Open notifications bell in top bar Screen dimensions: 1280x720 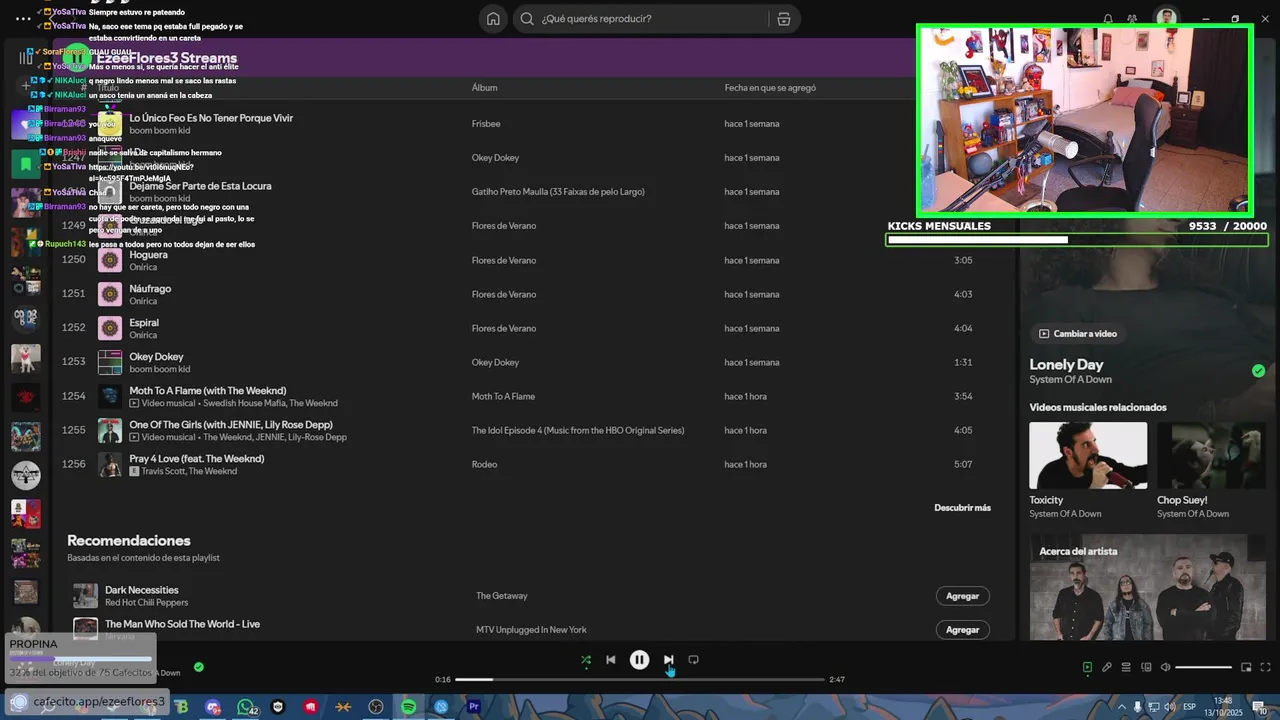(1108, 19)
